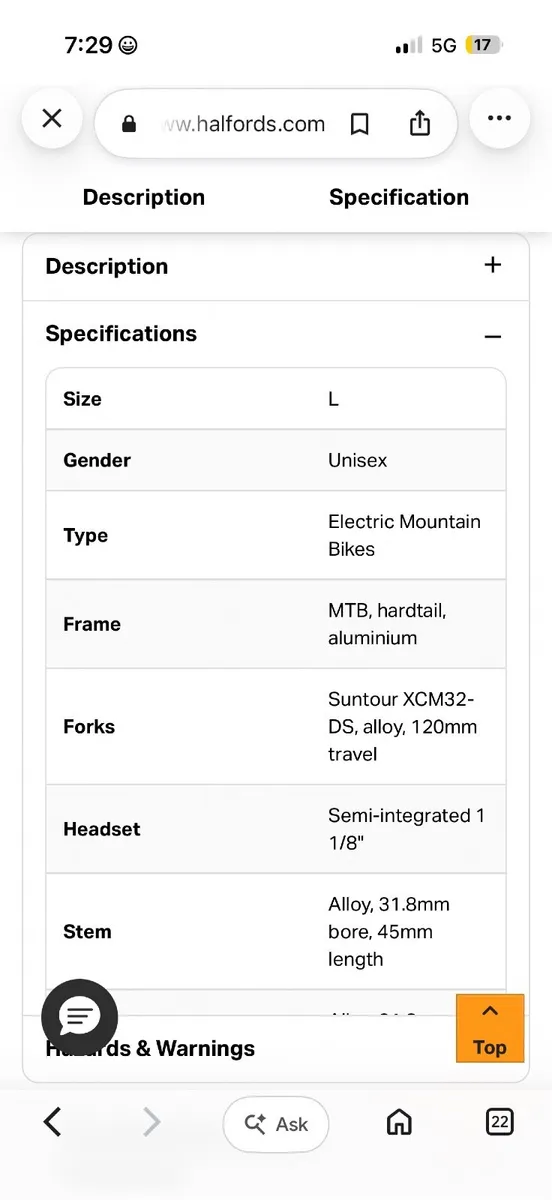The width and height of the screenshot is (552, 1200).
Task: Open the three-dot more options menu
Action: [x=499, y=119]
